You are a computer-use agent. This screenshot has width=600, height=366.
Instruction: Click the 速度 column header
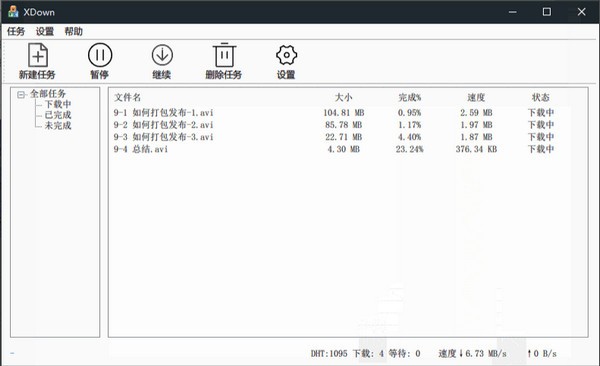click(x=476, y=98)
